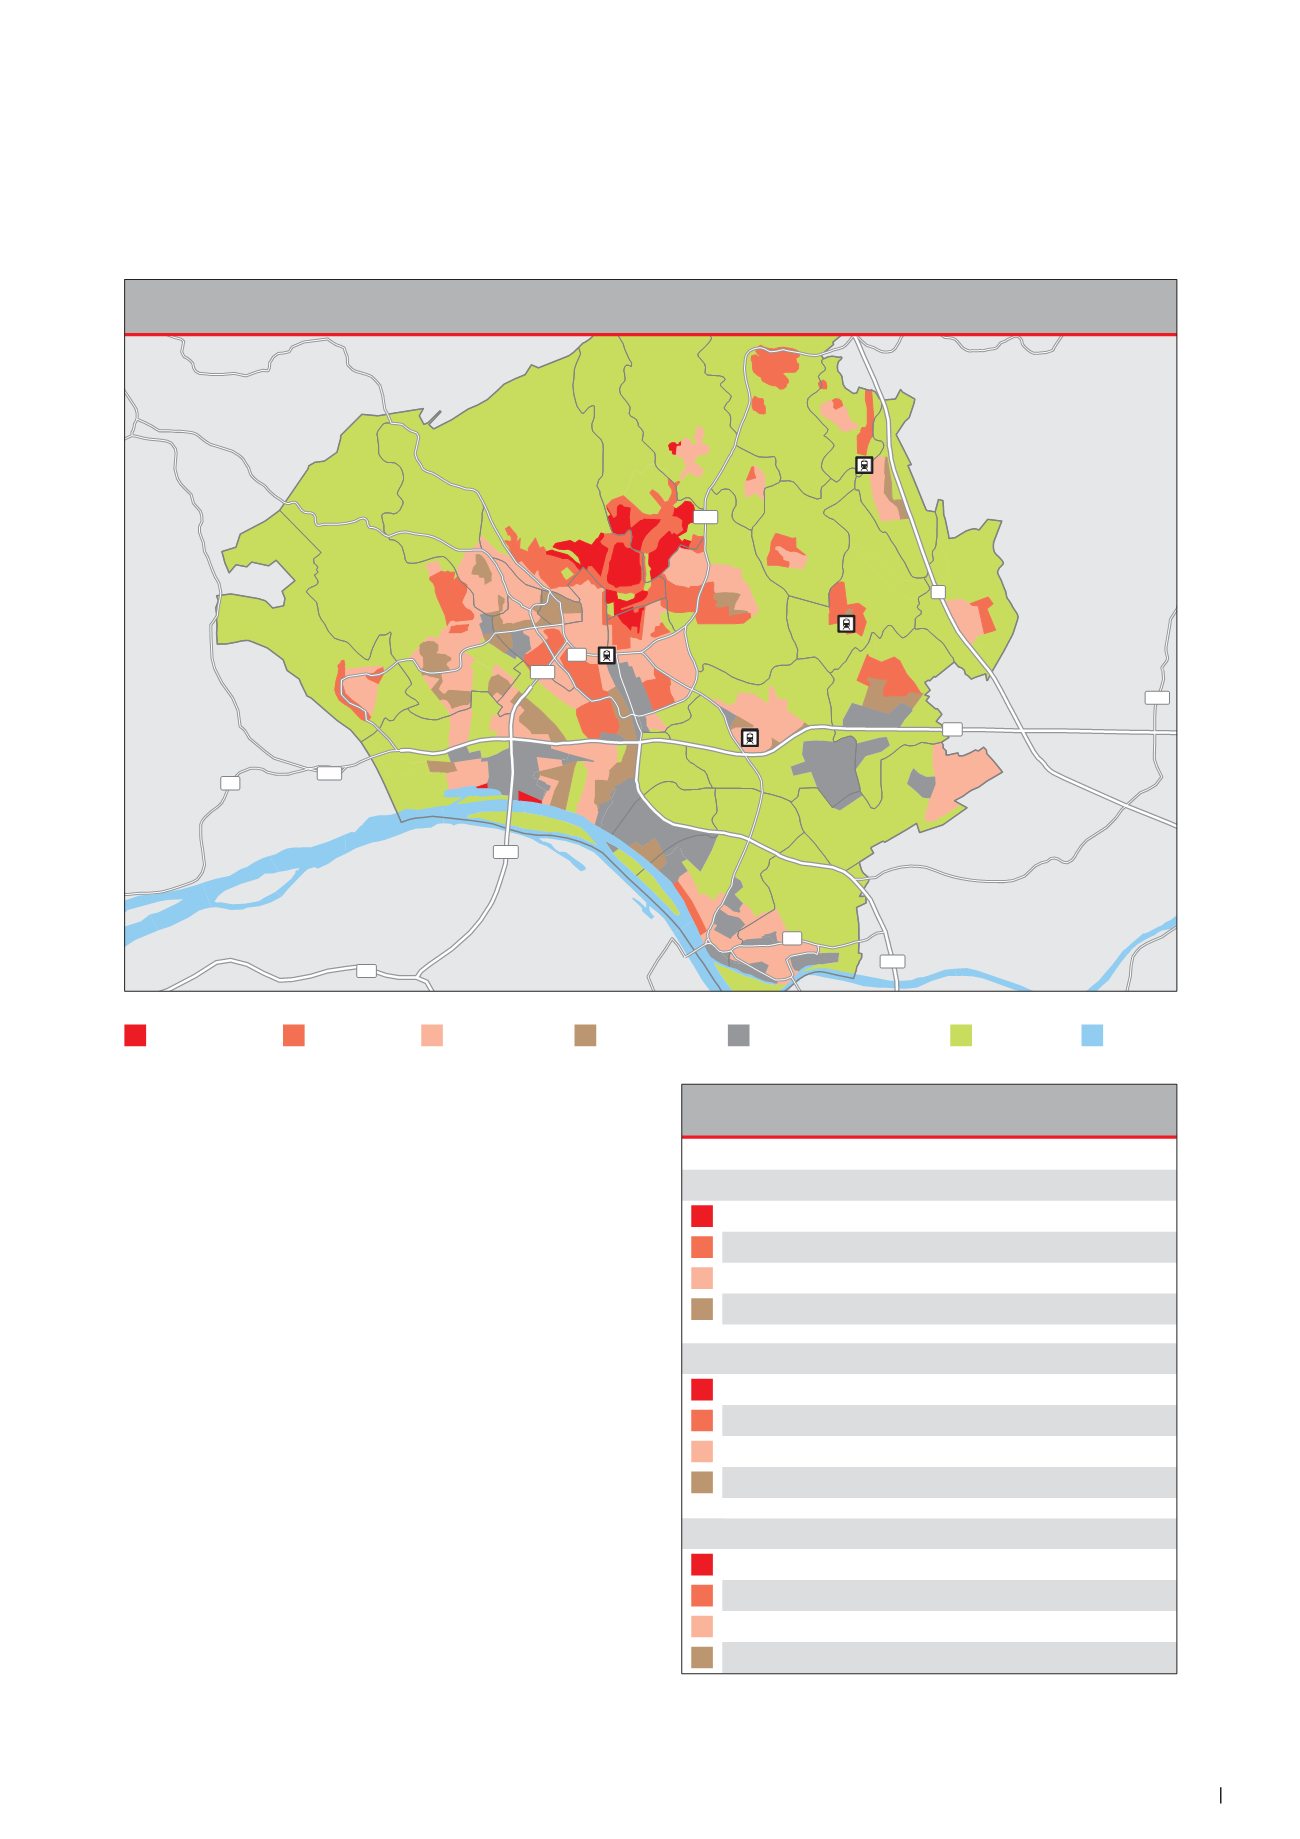Select the green swatch in the map legend
This screenshot has height=1839, width=1300.
point(960,1035)
